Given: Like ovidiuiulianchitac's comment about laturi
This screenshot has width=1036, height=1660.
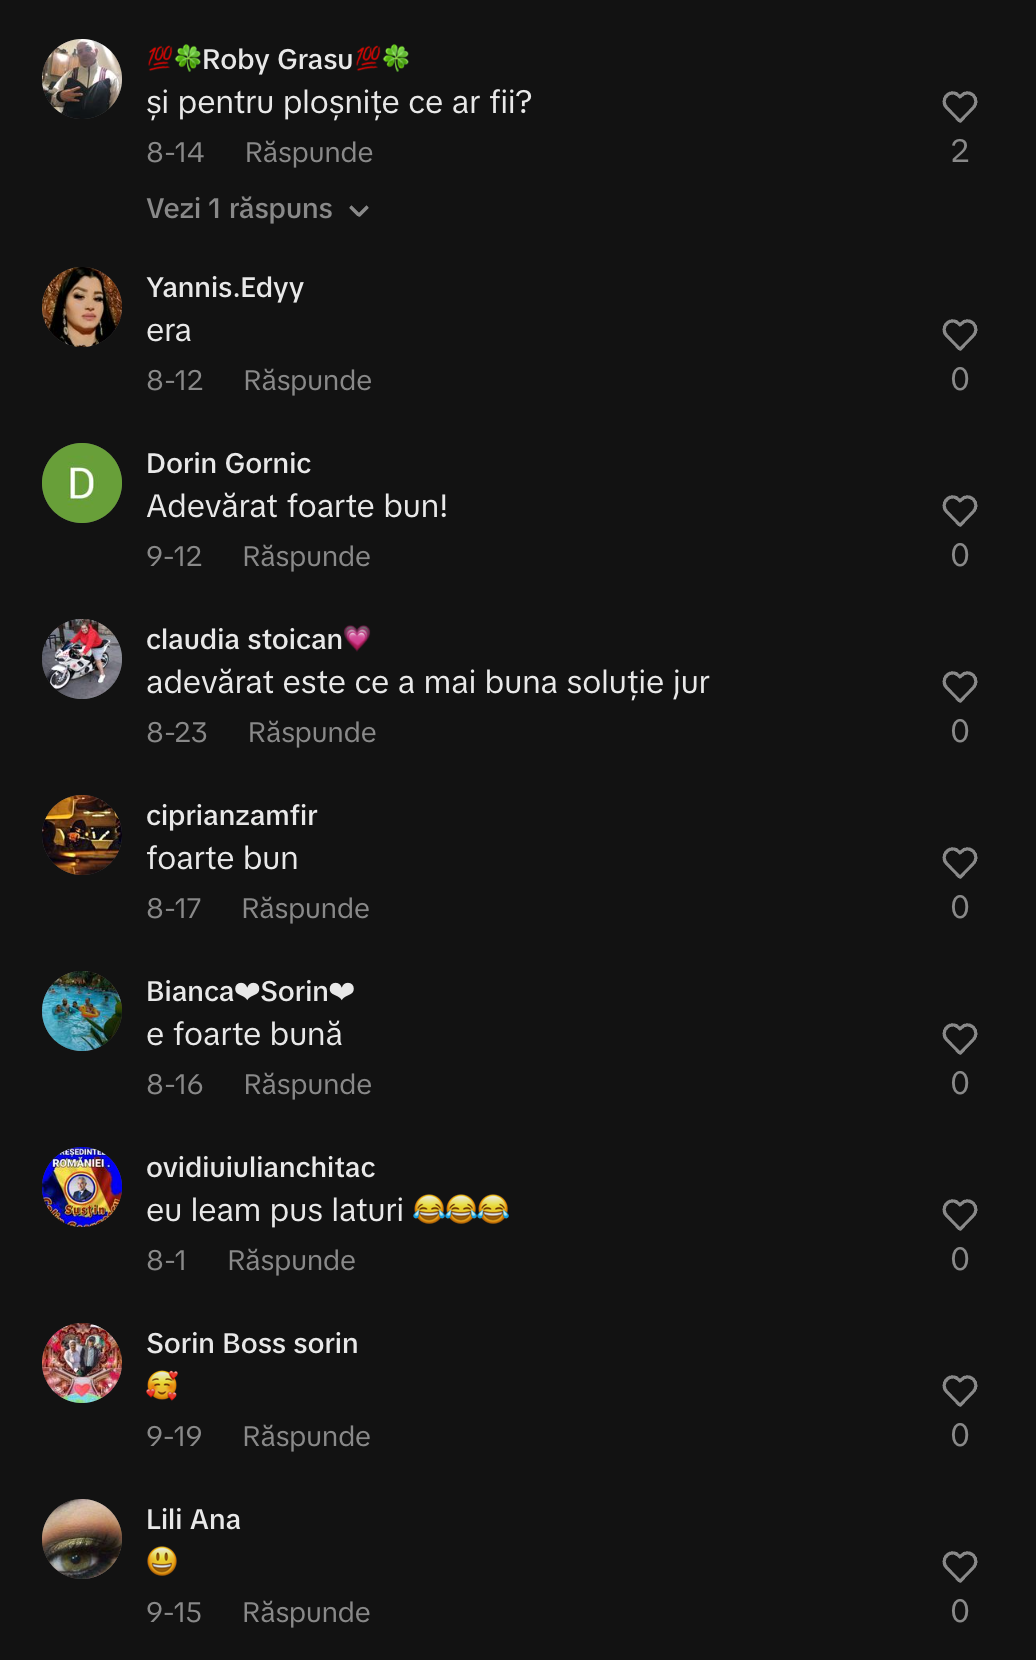Looking at the screenshot, I should pos(959,1215).
